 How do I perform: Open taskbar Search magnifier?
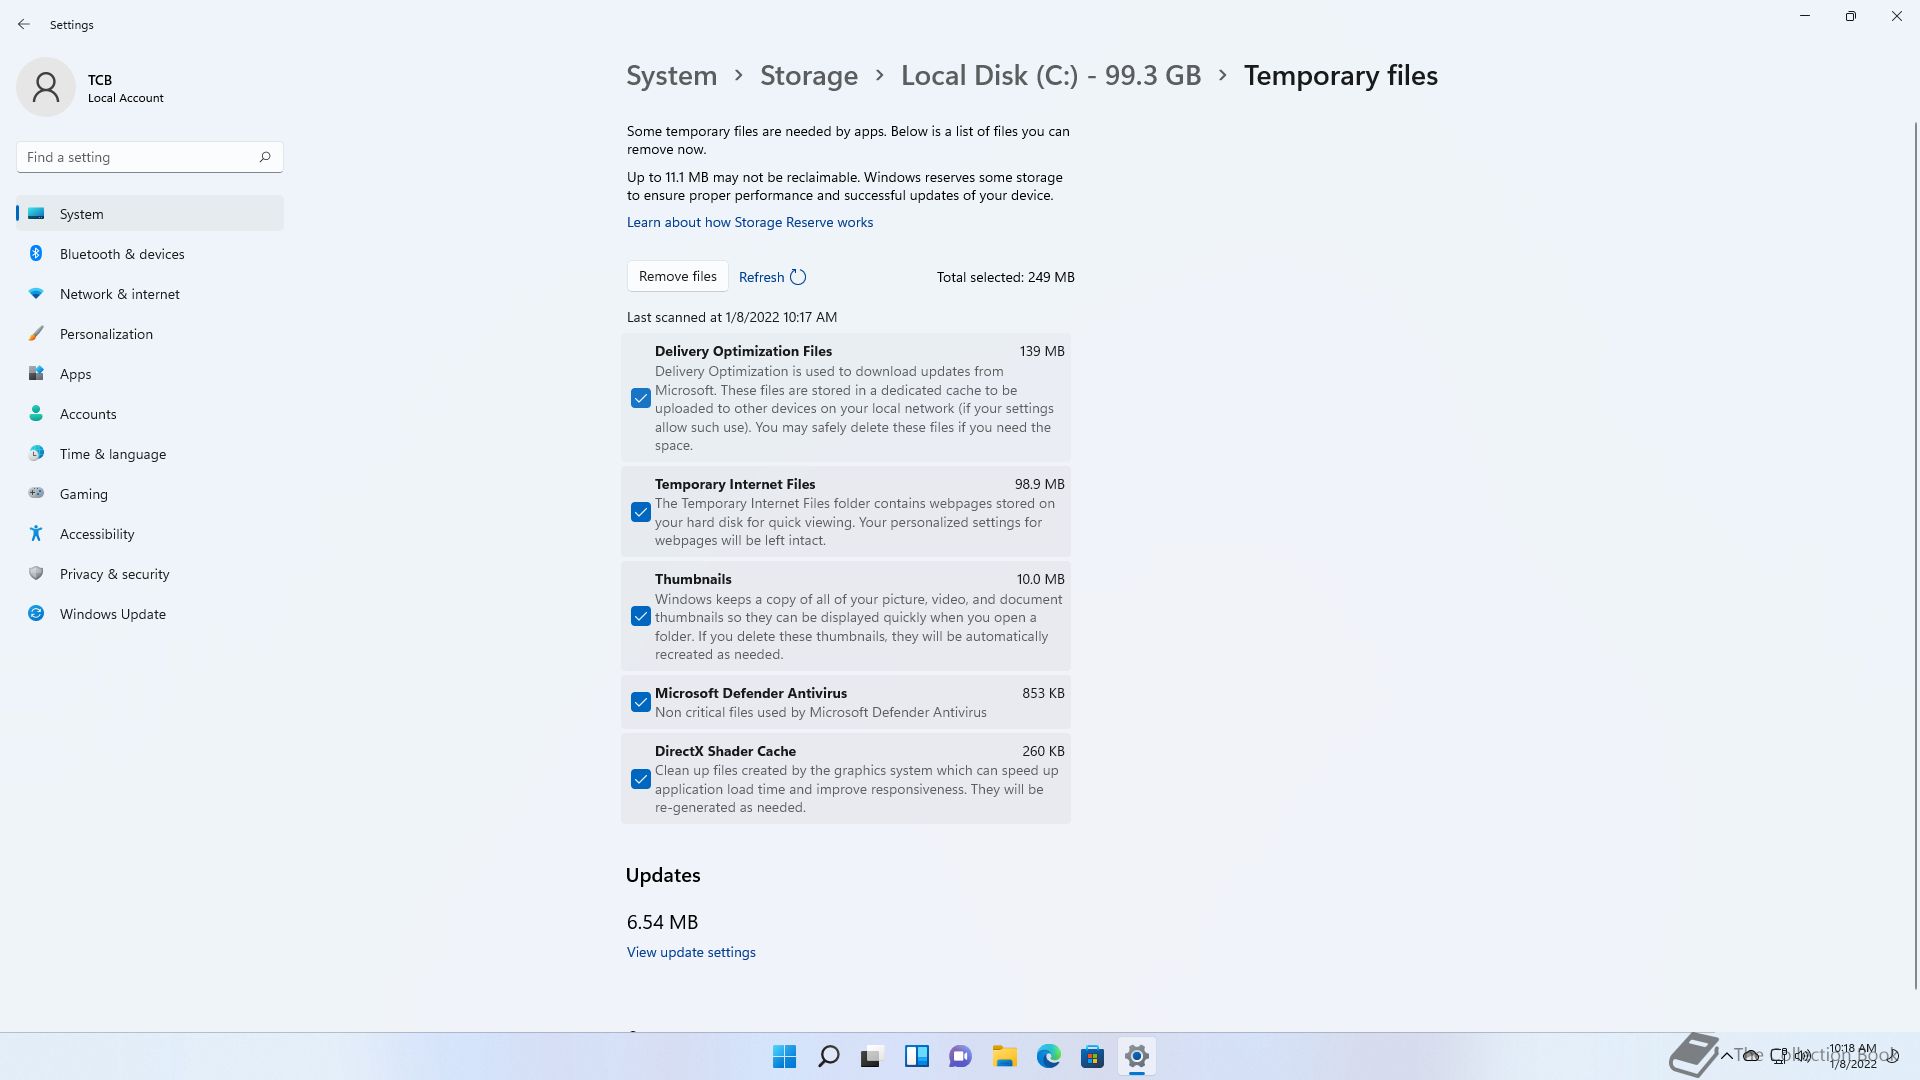coord(829,1056)
